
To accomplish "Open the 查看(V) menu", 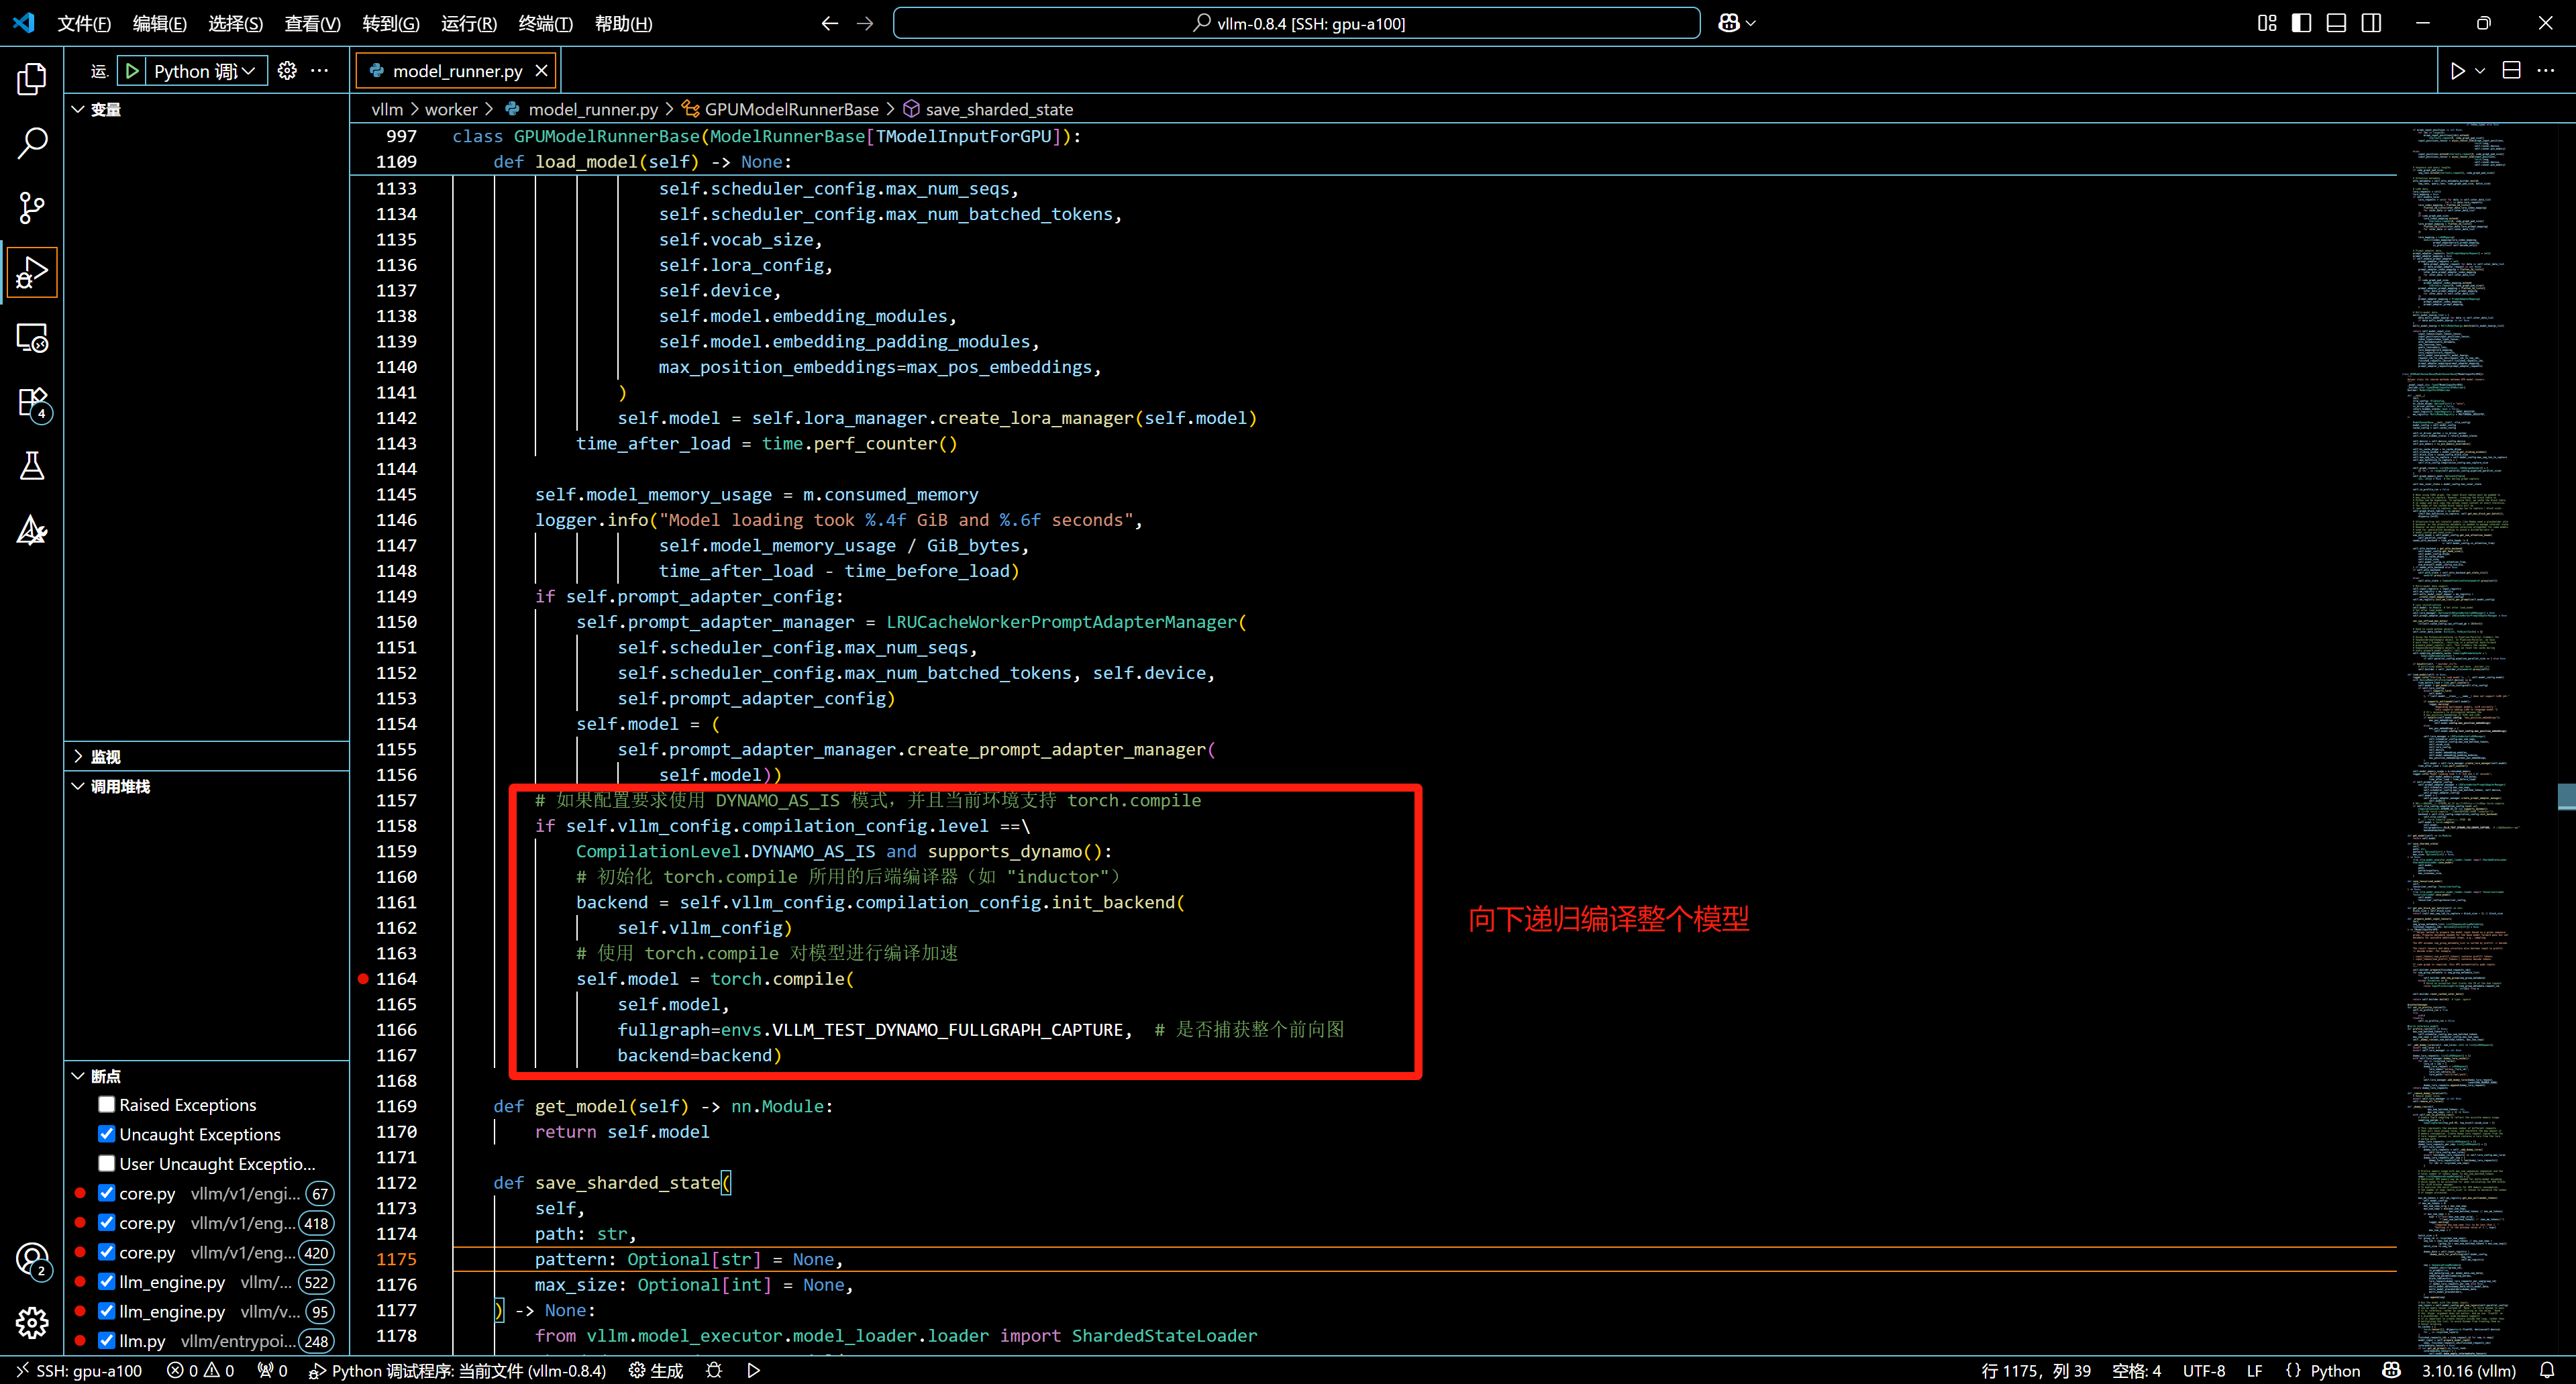I will [312, 23].
